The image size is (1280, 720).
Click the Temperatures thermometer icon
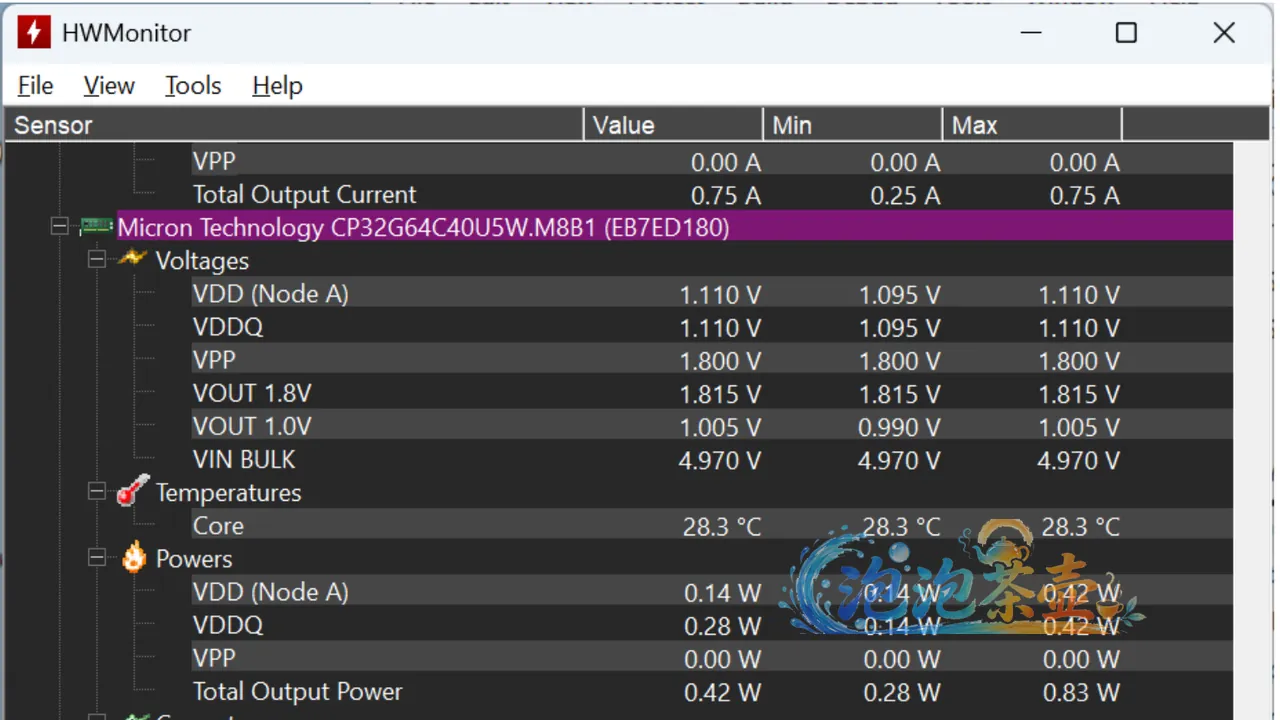(133, 492)
